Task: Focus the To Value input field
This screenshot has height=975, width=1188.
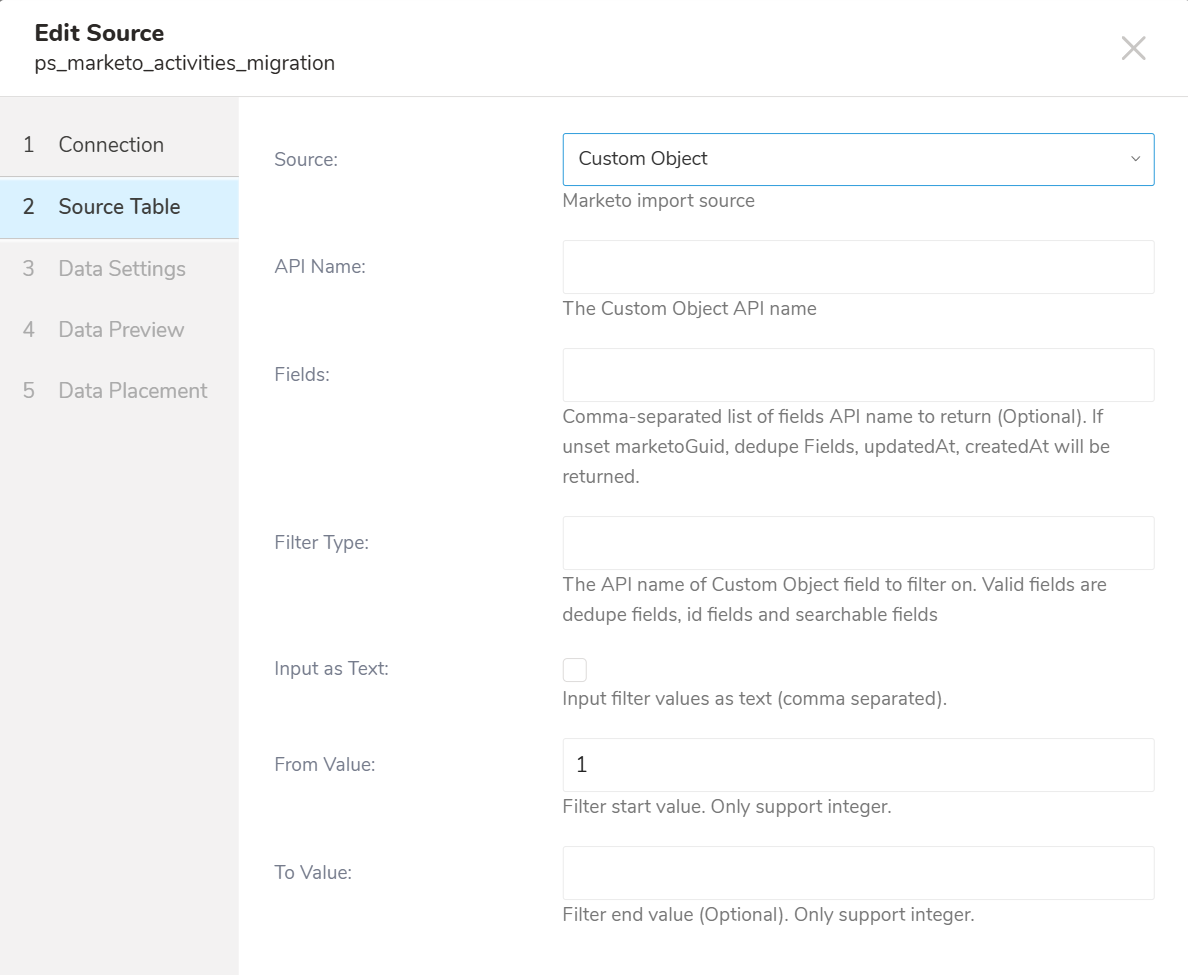Action: point(858,873)
